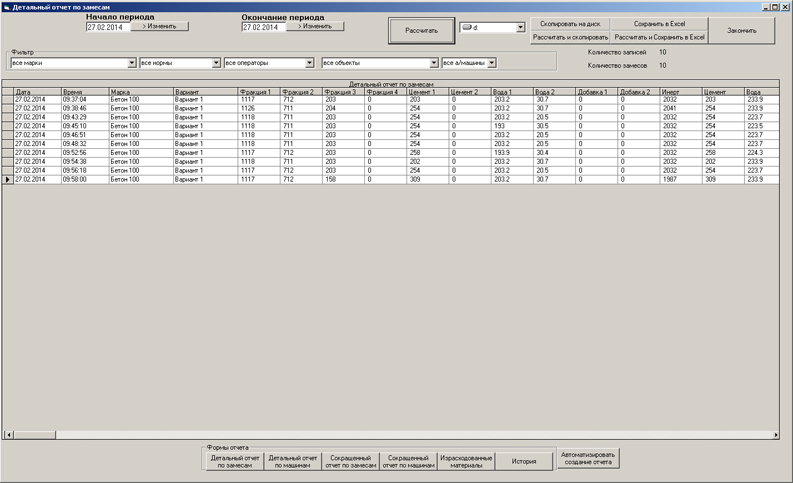Click 'Скопировать на диск' button
Image resolution: width=793 pixels, height=483 pixels.
[569, 23]
